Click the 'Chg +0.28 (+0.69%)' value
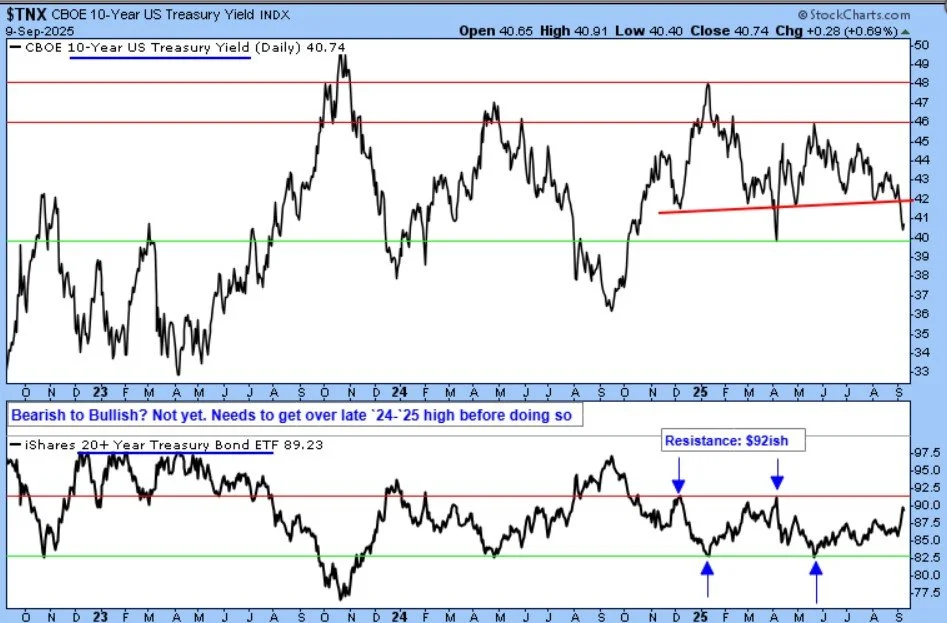The image size is (947, 623). 836,31
